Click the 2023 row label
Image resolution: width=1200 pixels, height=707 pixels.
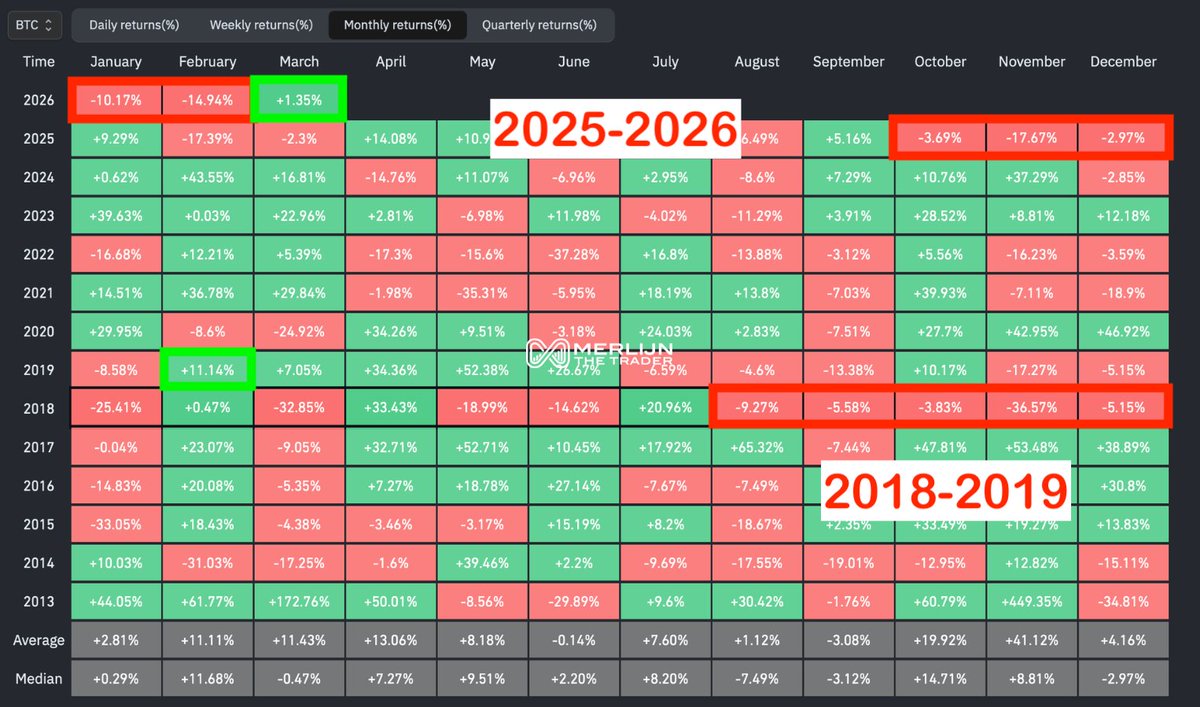point(39,216)
